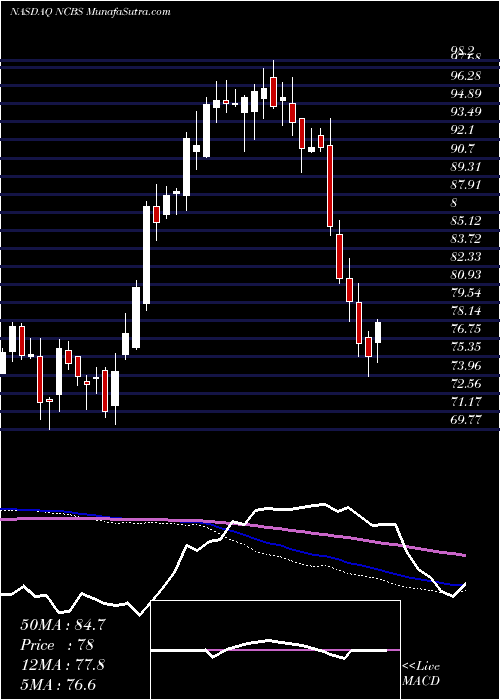This screenshot has width=500, height=700.
Task: Select the 85.12 price axis label
Action: [466, 221]
